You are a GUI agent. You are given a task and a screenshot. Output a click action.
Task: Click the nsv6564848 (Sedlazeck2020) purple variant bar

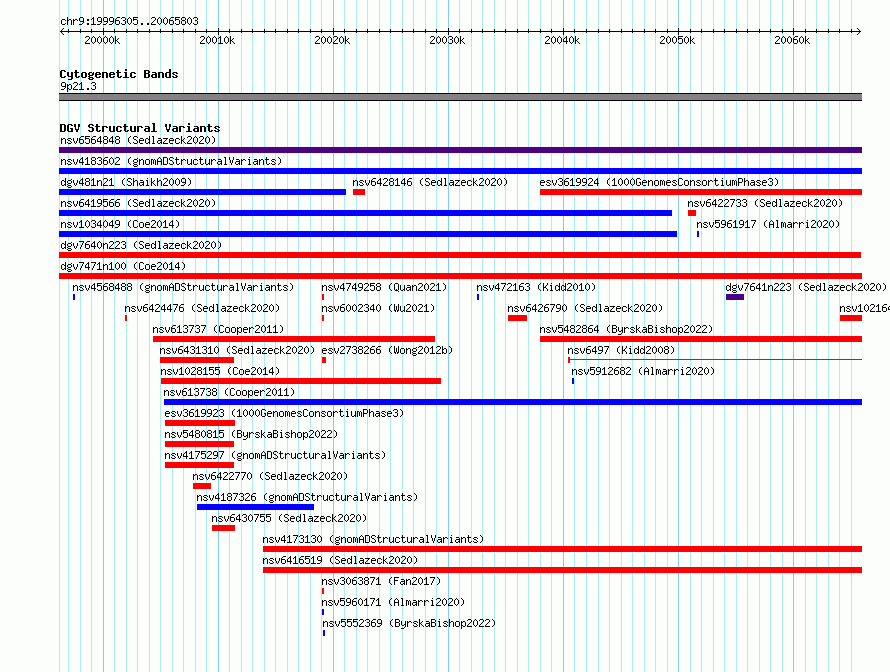460,150
